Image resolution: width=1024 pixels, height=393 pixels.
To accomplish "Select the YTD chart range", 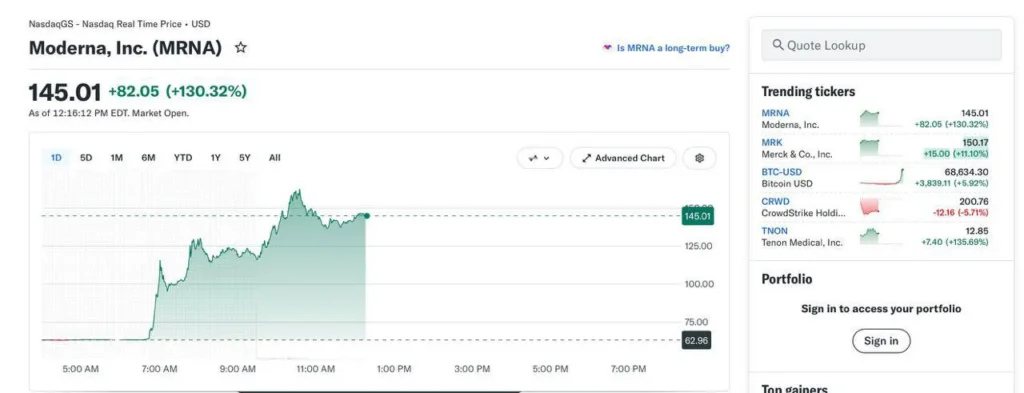I will [x=183, y=157].
